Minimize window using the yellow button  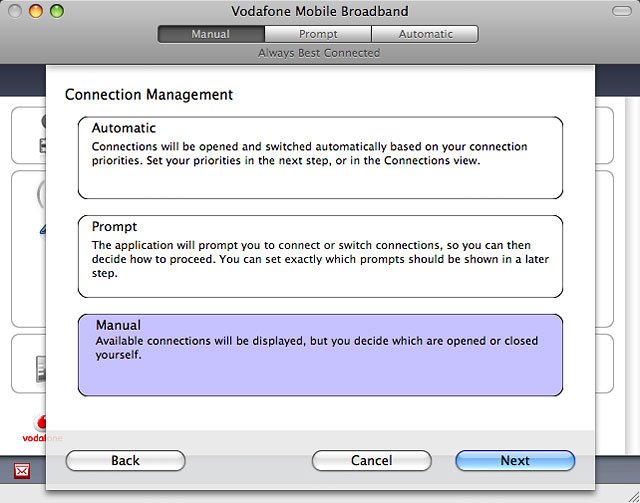pos(36,12)
